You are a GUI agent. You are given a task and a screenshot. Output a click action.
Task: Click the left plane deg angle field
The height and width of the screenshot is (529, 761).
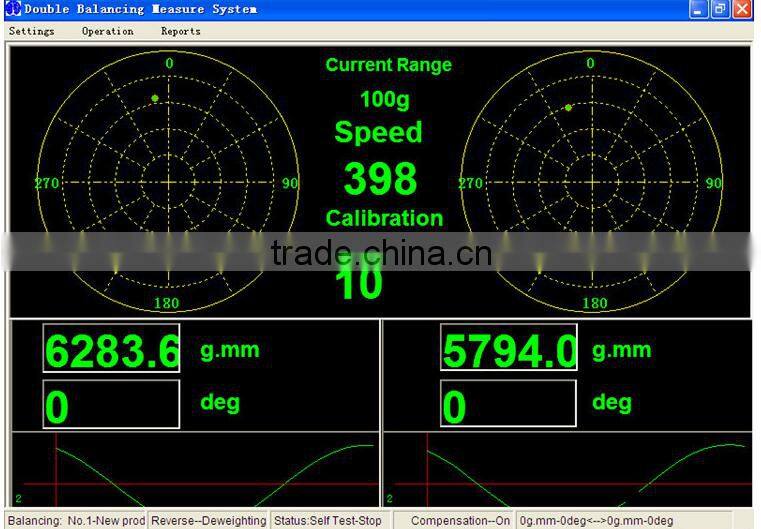tap(111, 404)
